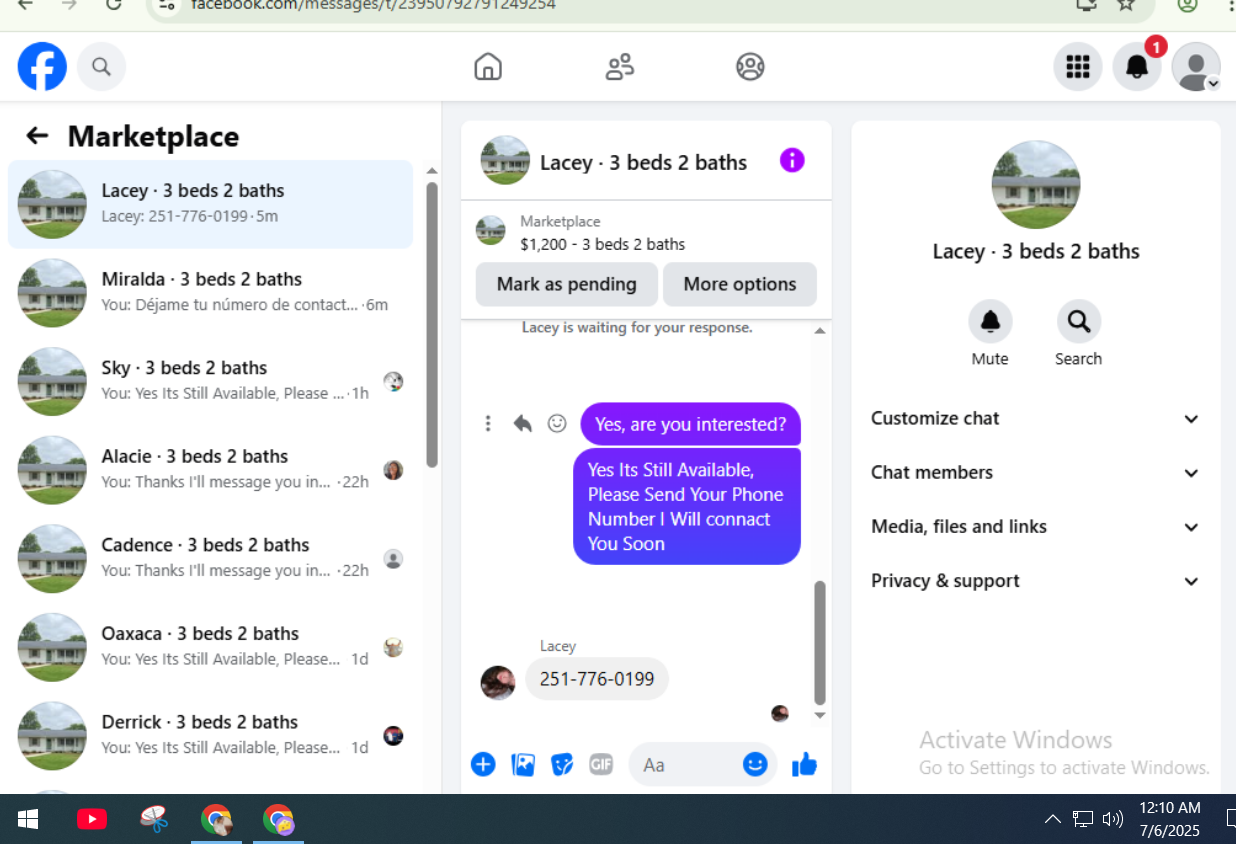The height and width of the screenshot is (844, 1236).
Task: Open the purple conversation information icon
Action: (792, 160)
